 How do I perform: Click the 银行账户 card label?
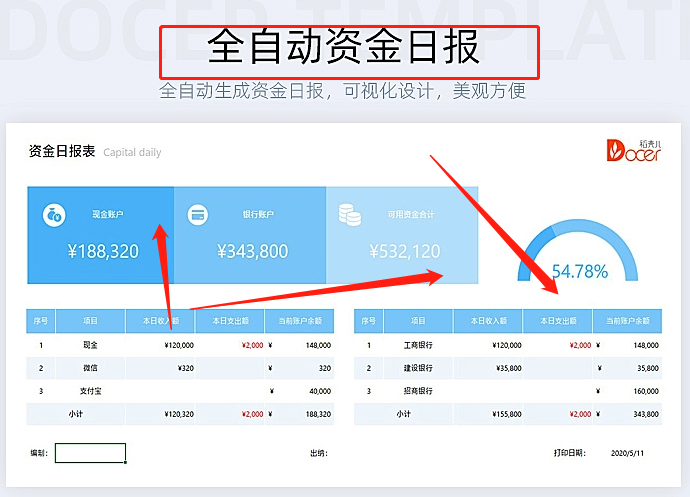coord(258,214)
